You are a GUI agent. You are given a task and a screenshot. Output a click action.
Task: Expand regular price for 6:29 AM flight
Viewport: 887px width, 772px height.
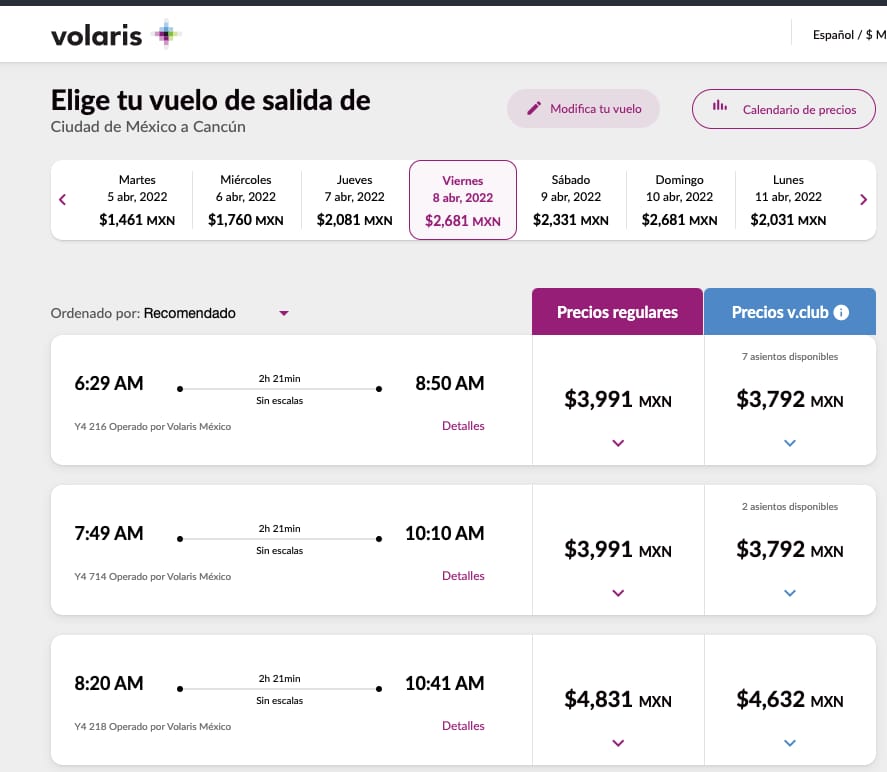pyautogui.click(x=617, y=443)
